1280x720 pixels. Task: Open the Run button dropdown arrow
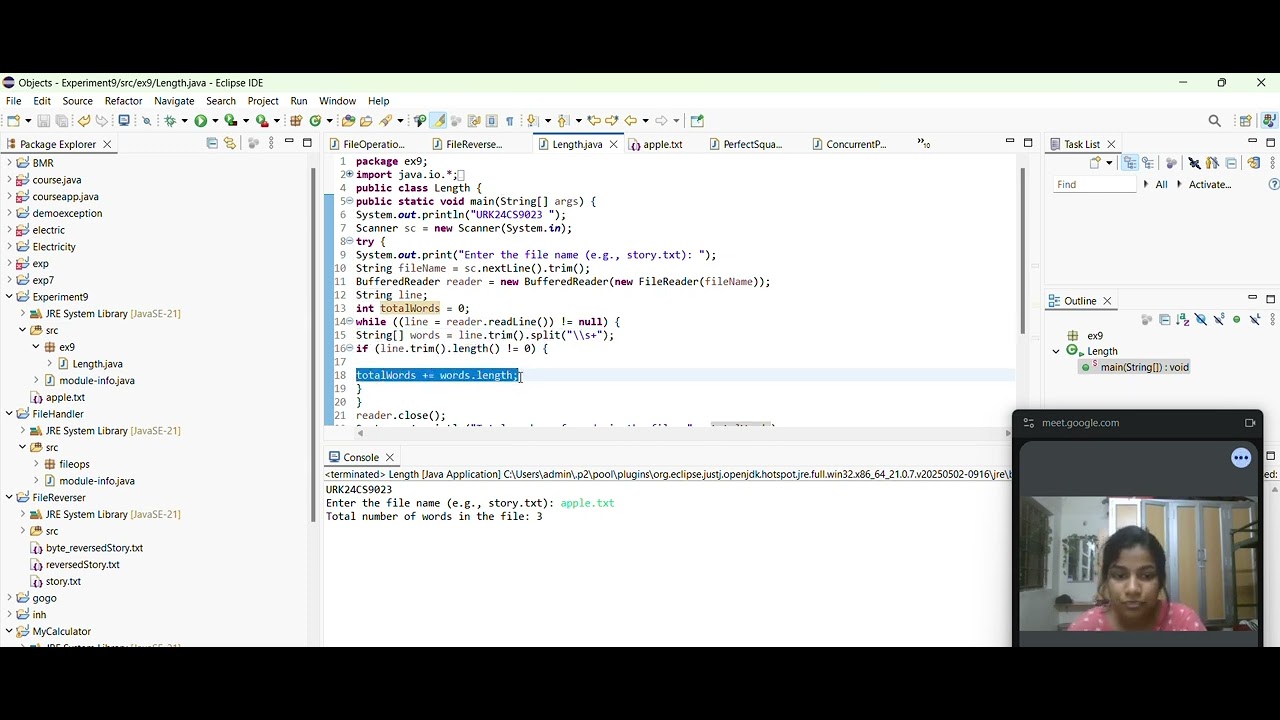click(x=215, y=121)
